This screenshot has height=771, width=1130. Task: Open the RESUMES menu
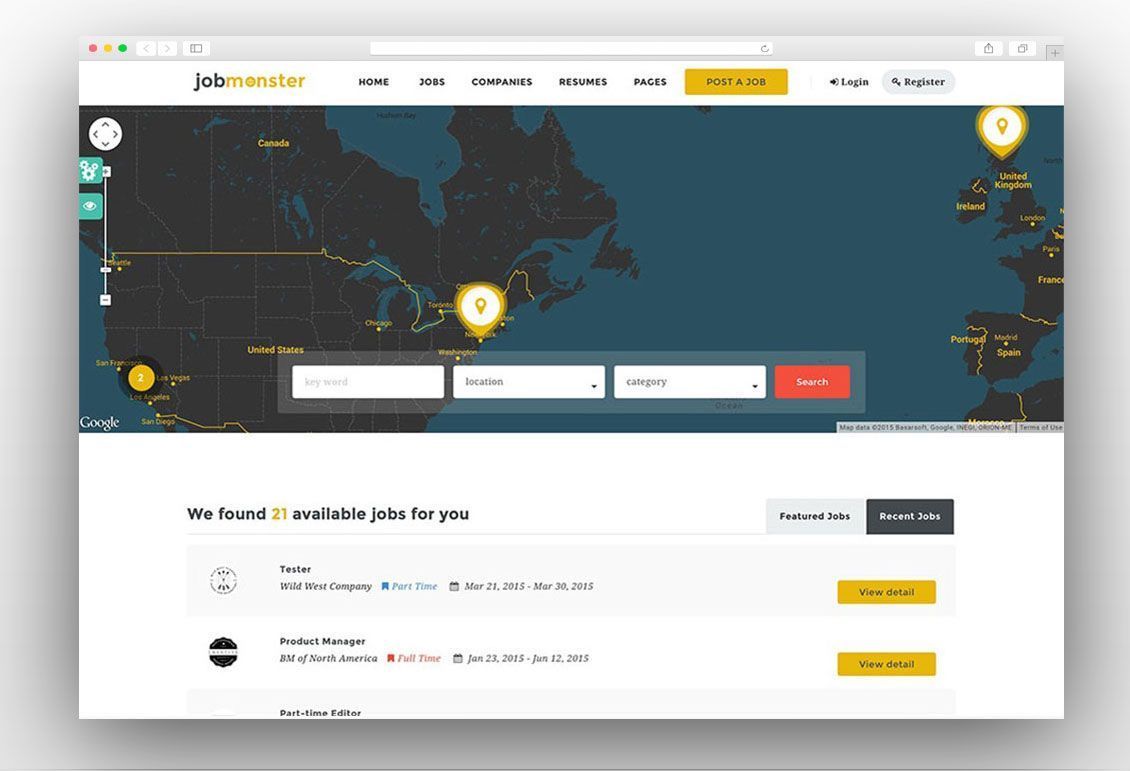pos(583,82)
